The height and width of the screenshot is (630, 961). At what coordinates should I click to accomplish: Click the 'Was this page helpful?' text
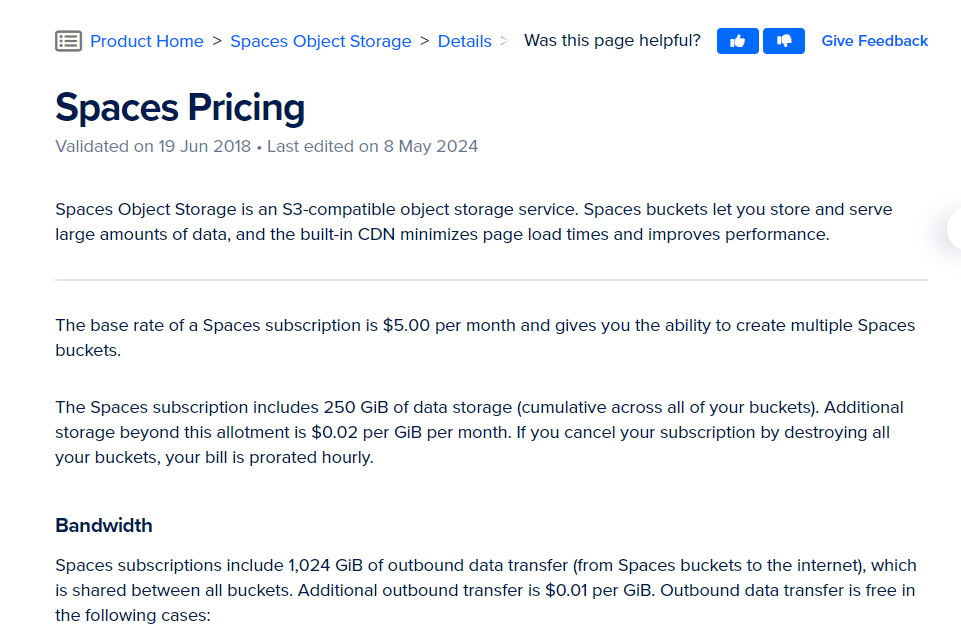(x=612, y=41)
